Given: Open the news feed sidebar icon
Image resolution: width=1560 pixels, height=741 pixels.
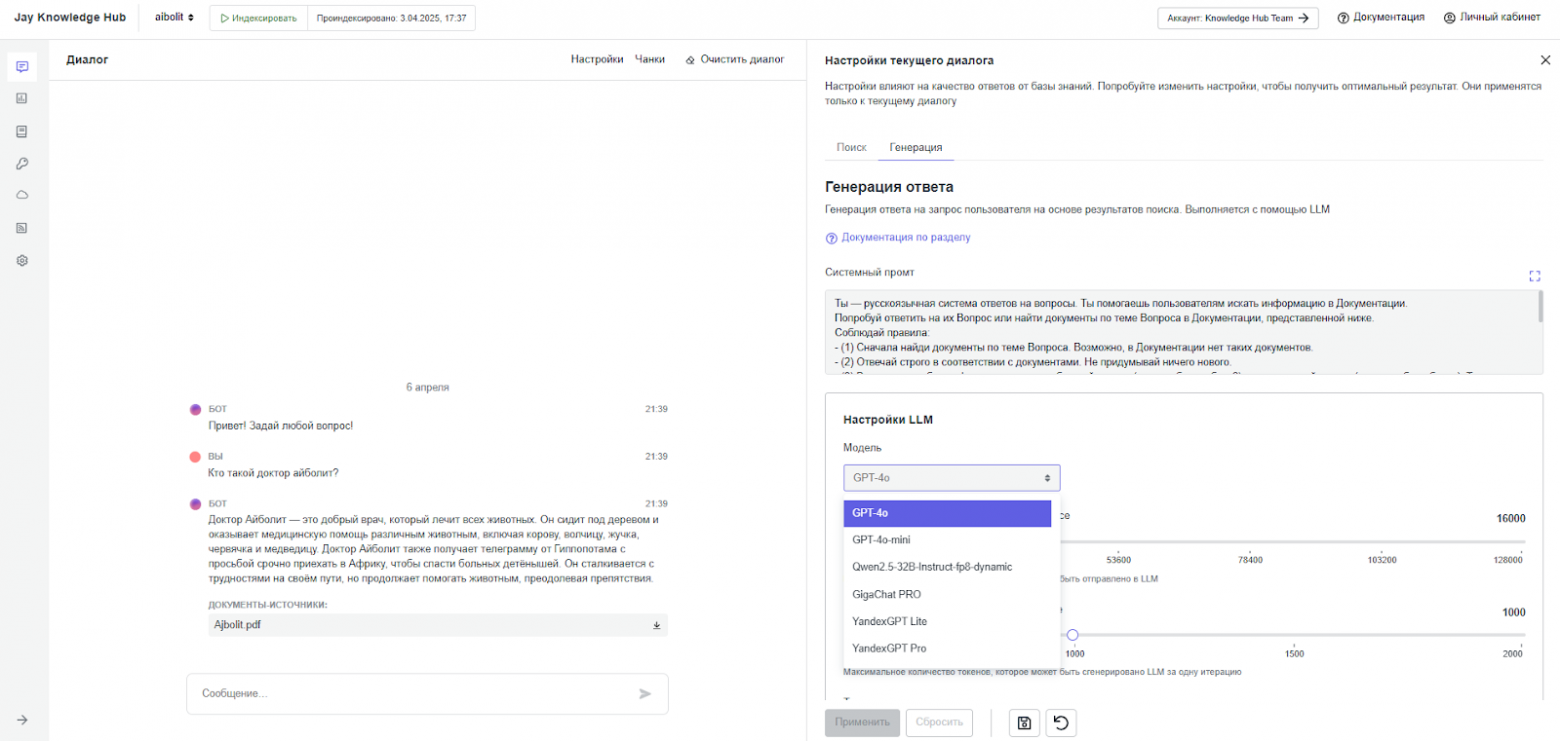Looking at the screenshot, I should coord(22,227).
